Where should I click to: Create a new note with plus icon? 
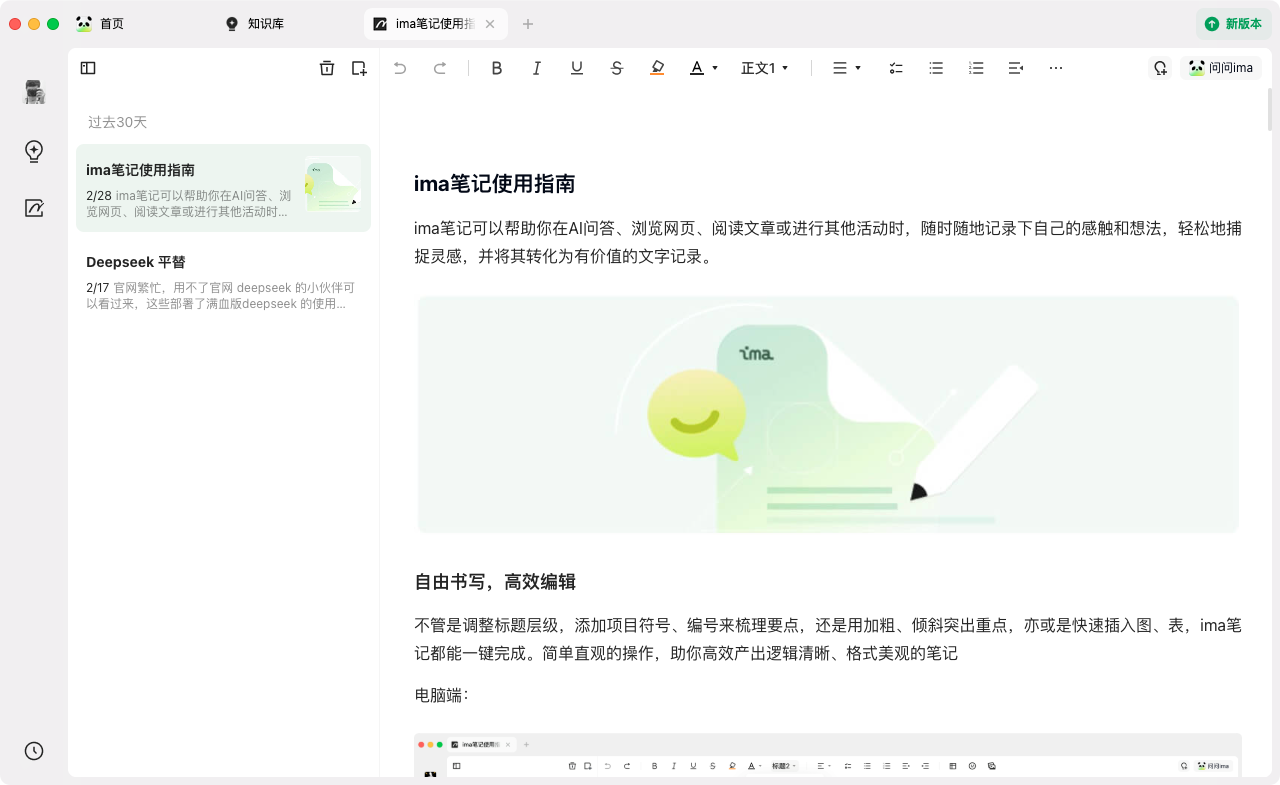coord(359,68)
